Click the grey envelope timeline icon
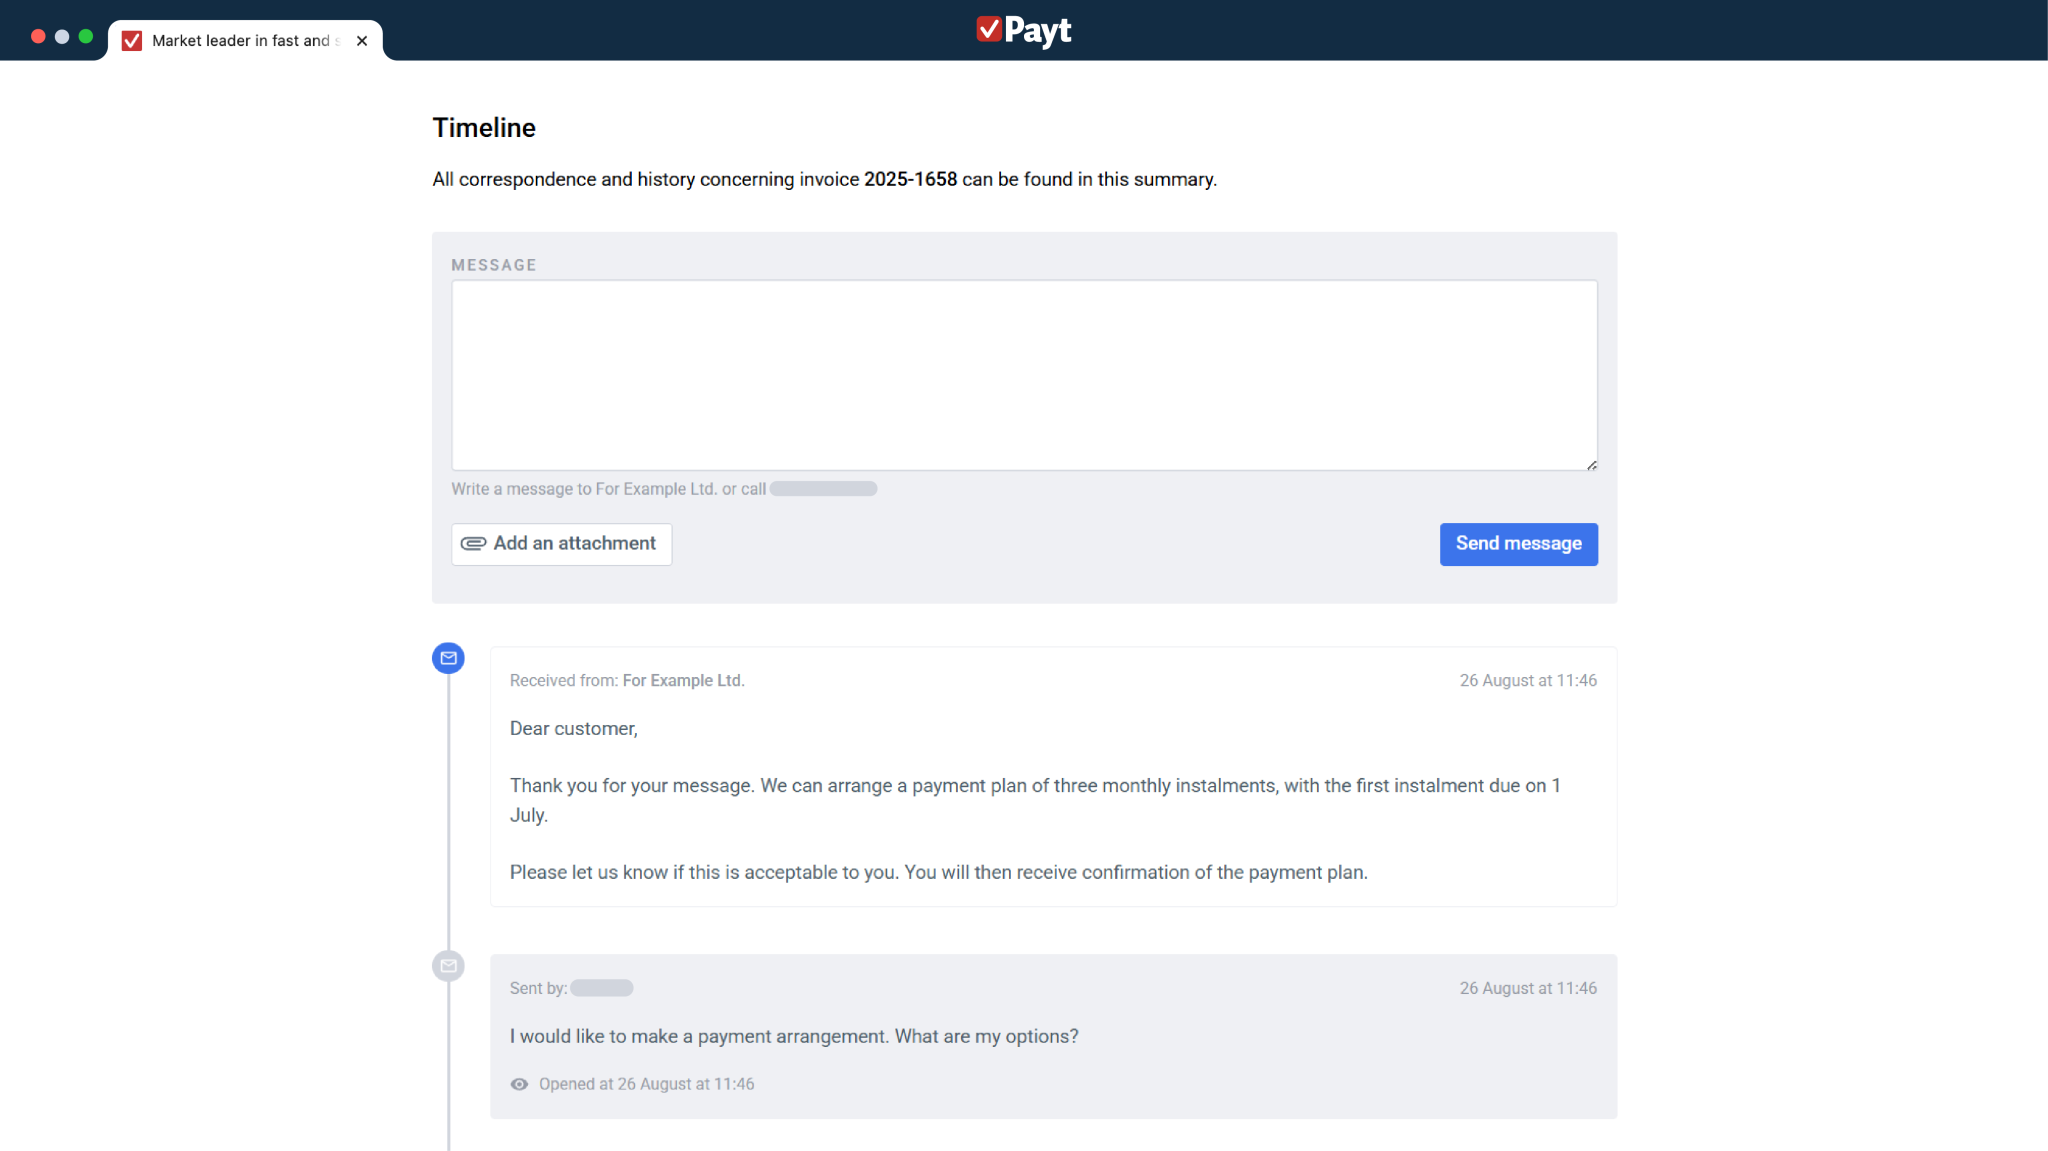 [448, 966]
